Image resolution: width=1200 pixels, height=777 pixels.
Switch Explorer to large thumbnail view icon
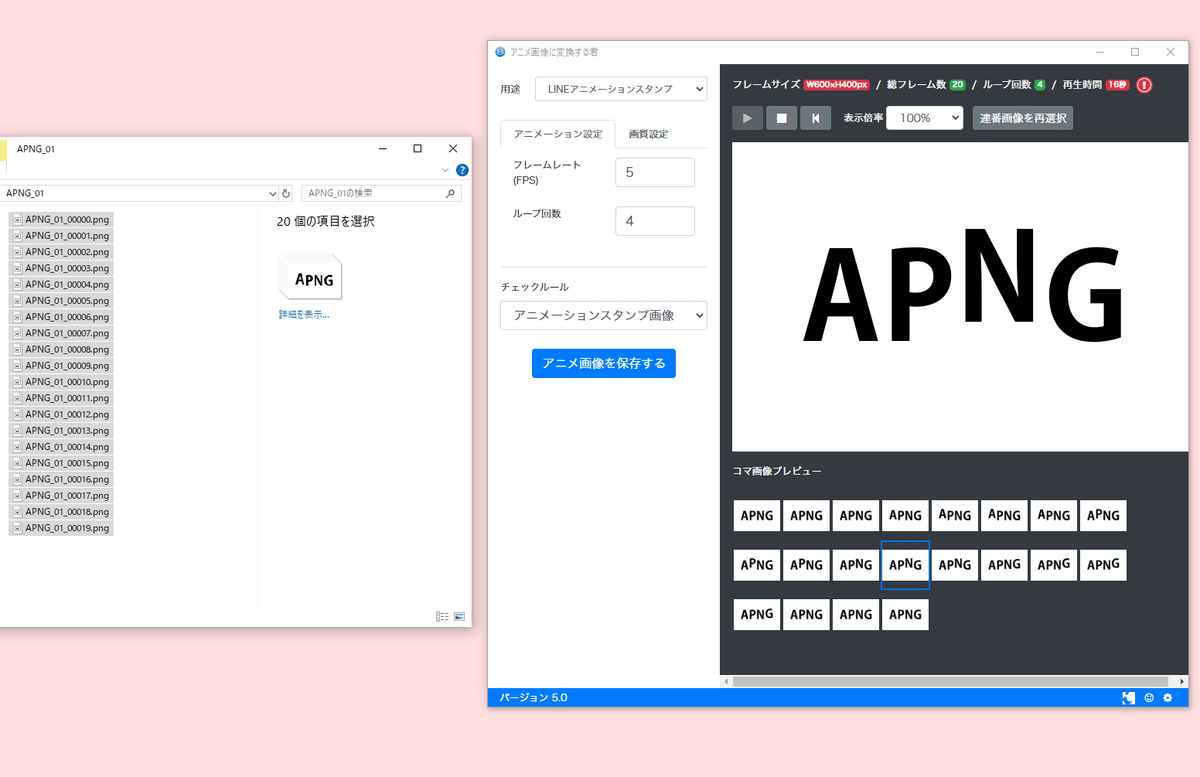(x=460, y=617)
